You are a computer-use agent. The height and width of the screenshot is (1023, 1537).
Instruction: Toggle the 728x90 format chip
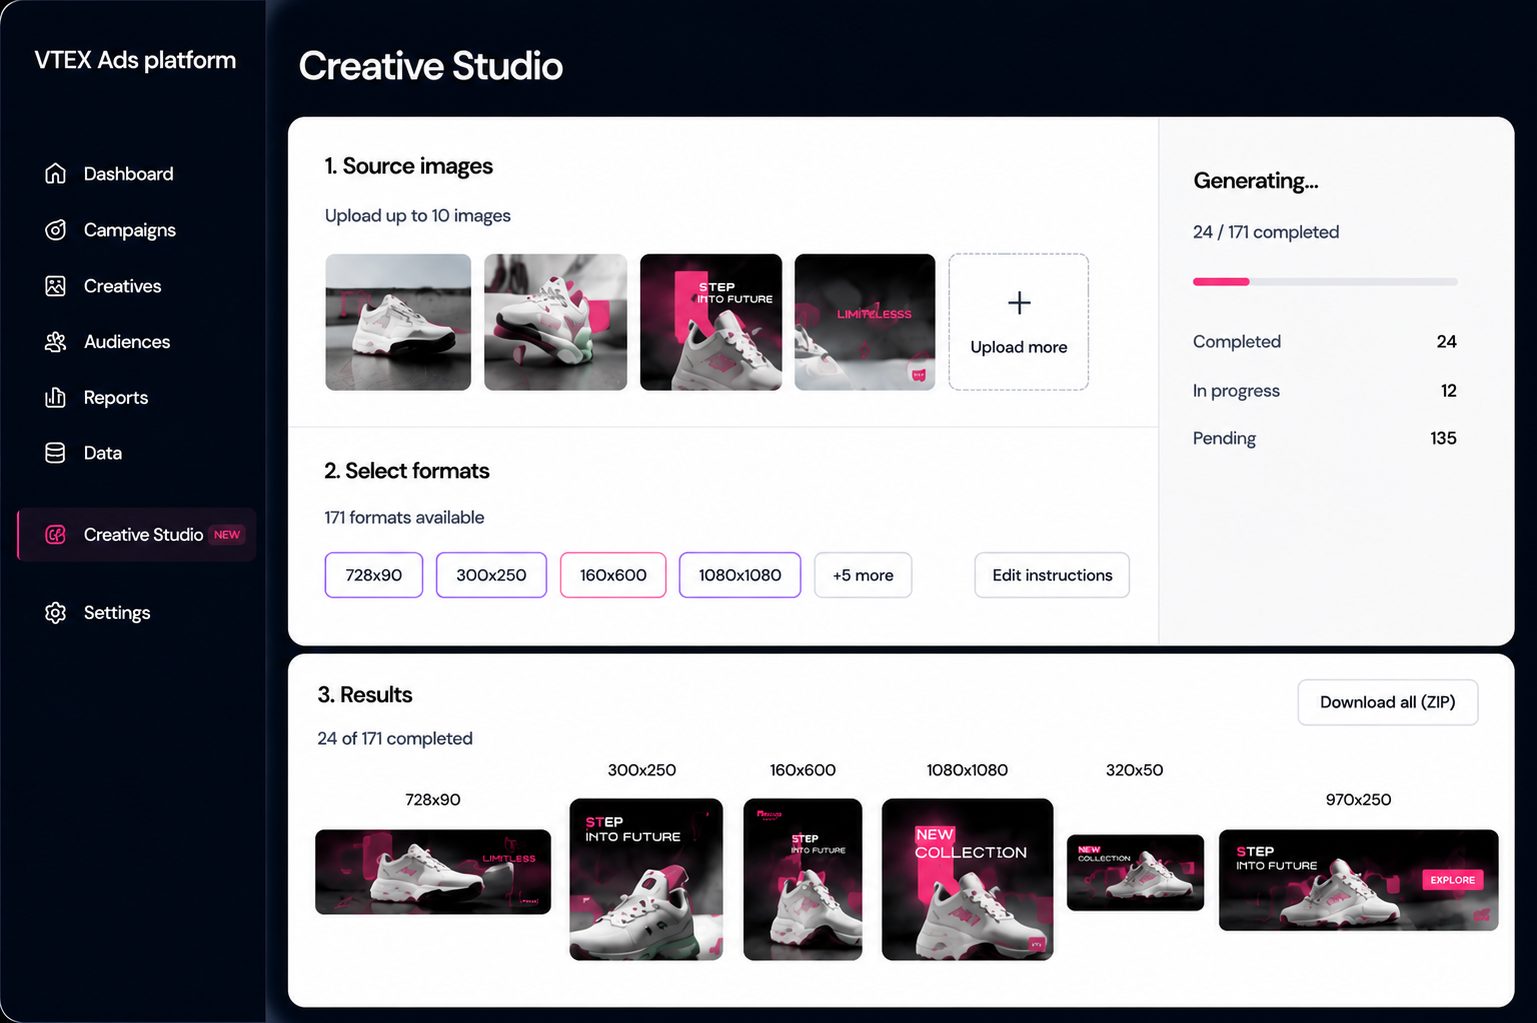tap(374, 575)
